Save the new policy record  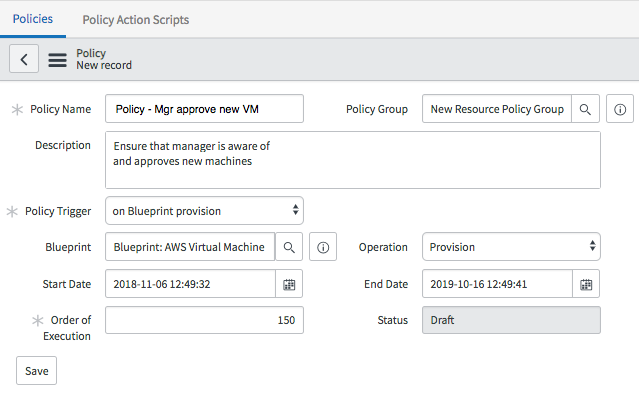pos(36,371)
